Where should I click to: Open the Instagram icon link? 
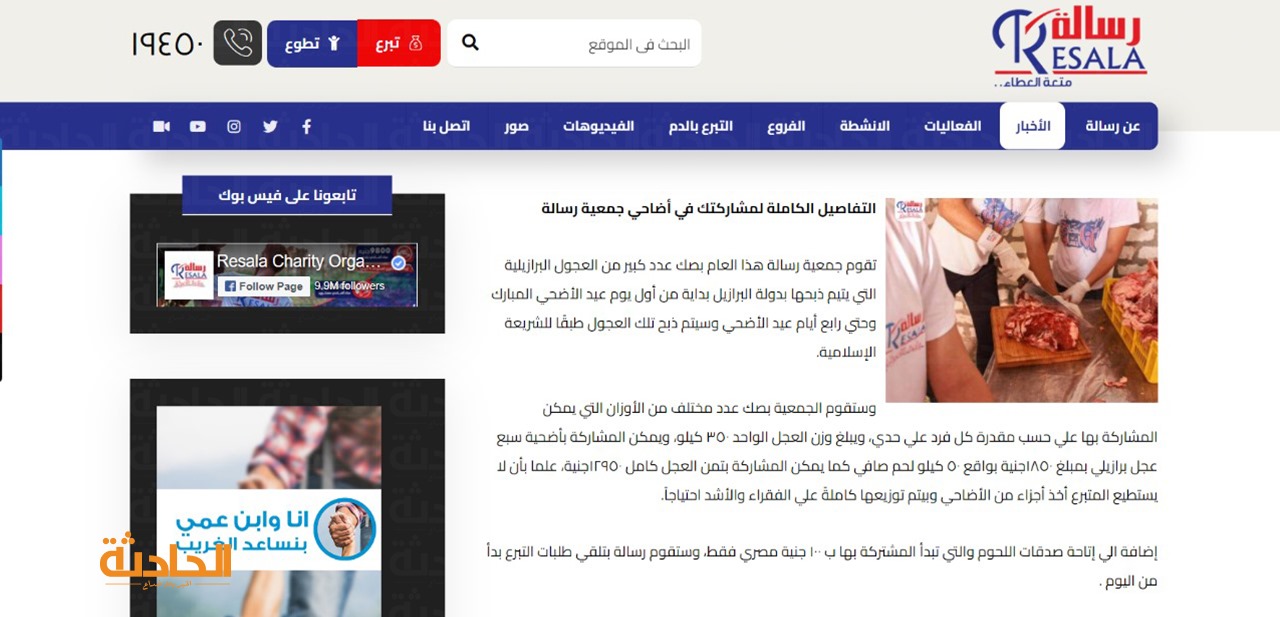pos(234,126)
